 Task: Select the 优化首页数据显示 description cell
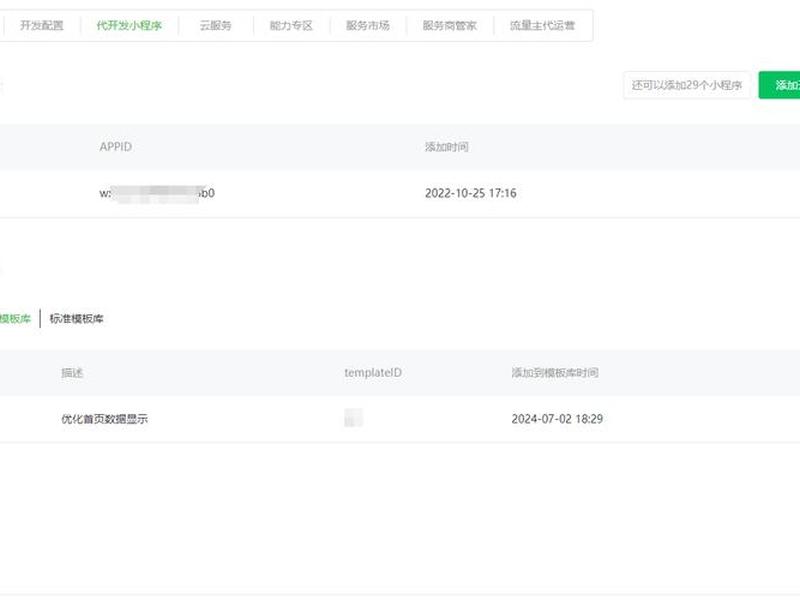(105, 419)
